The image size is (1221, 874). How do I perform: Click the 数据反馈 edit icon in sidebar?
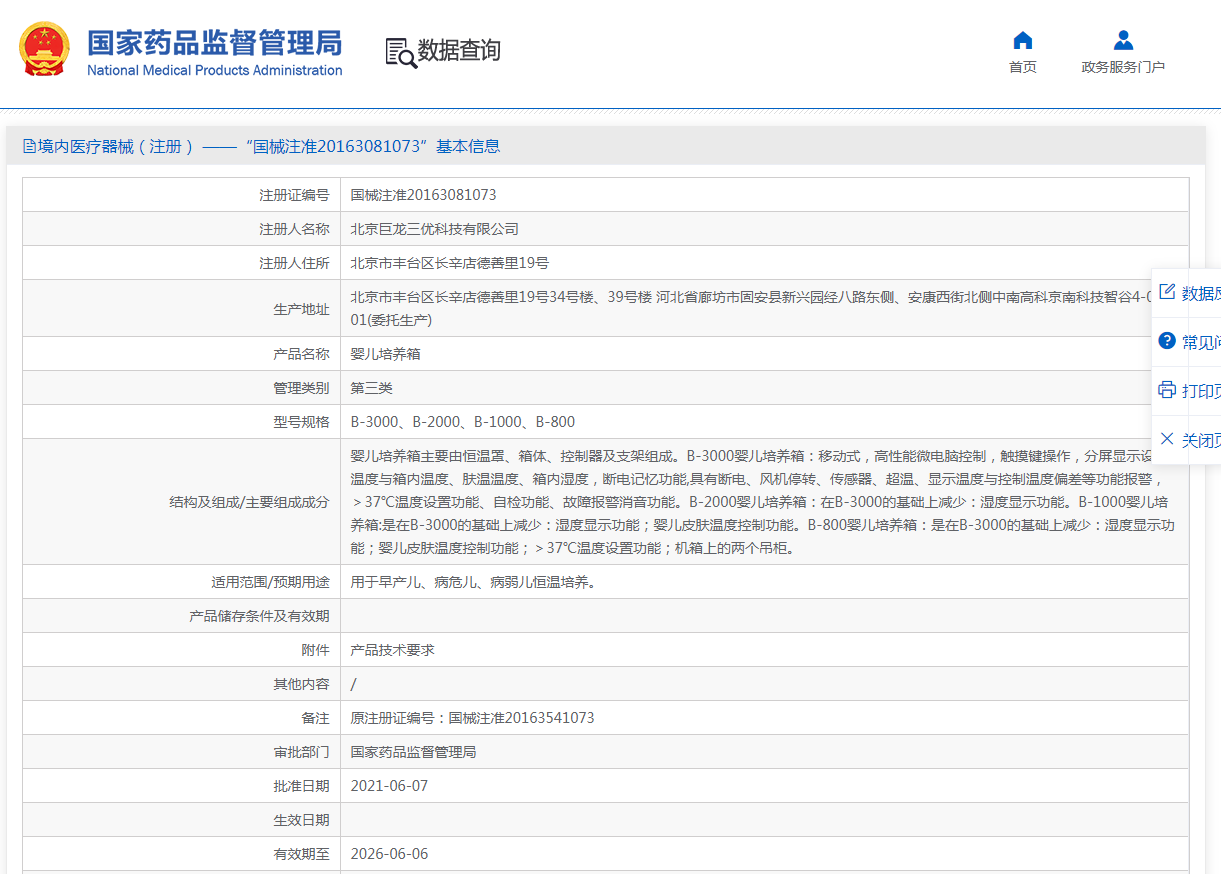pos(1167,292)
